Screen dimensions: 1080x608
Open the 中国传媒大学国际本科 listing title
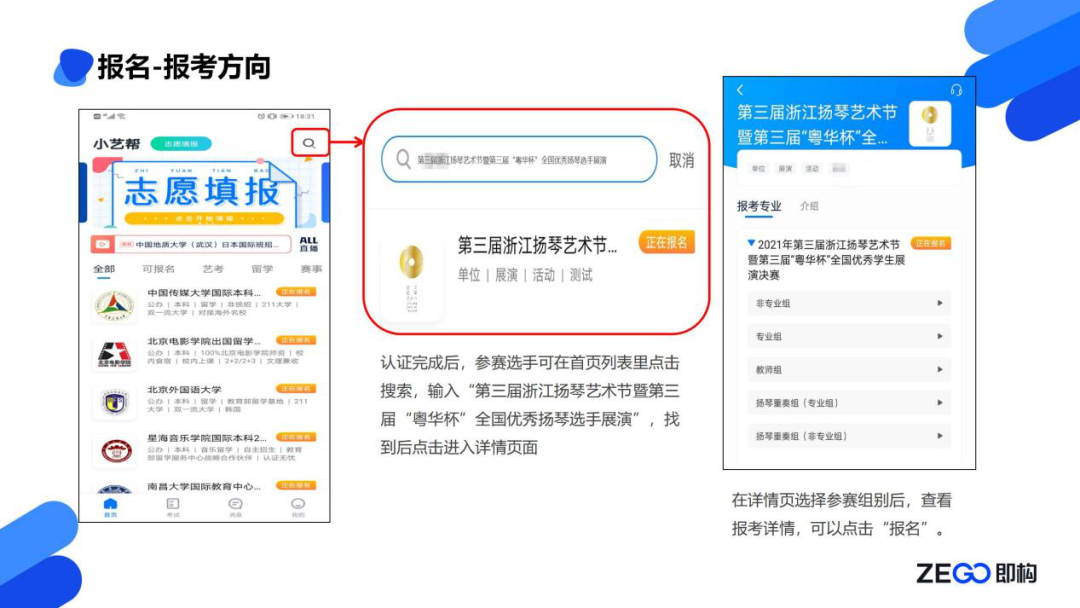(204, 293)
